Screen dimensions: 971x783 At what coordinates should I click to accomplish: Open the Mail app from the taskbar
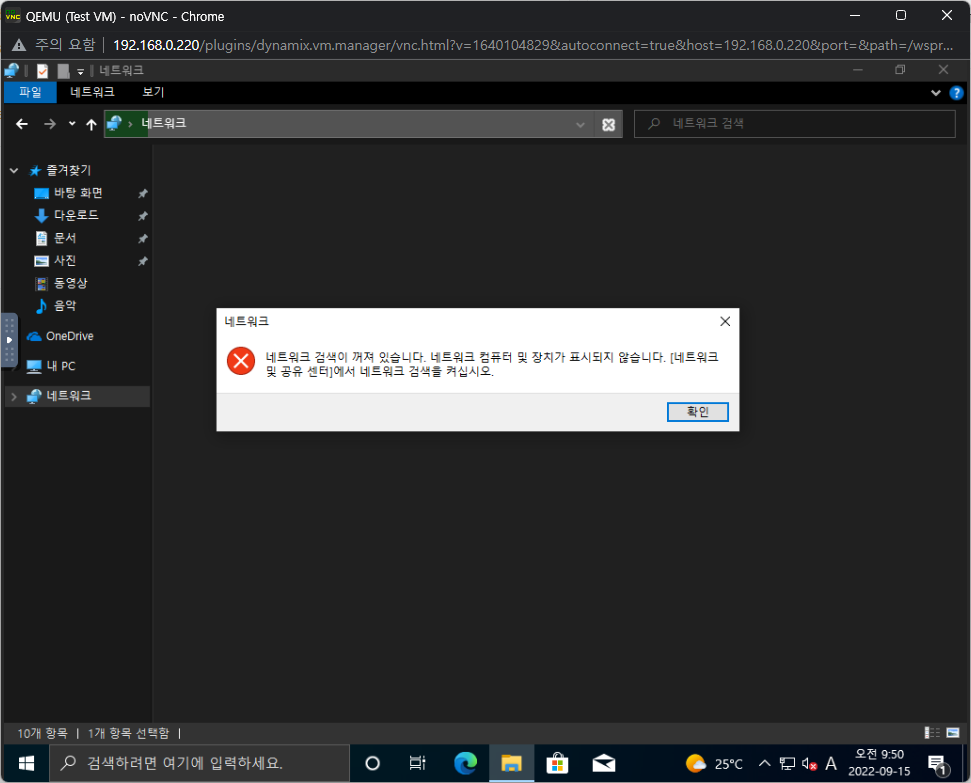604,763
